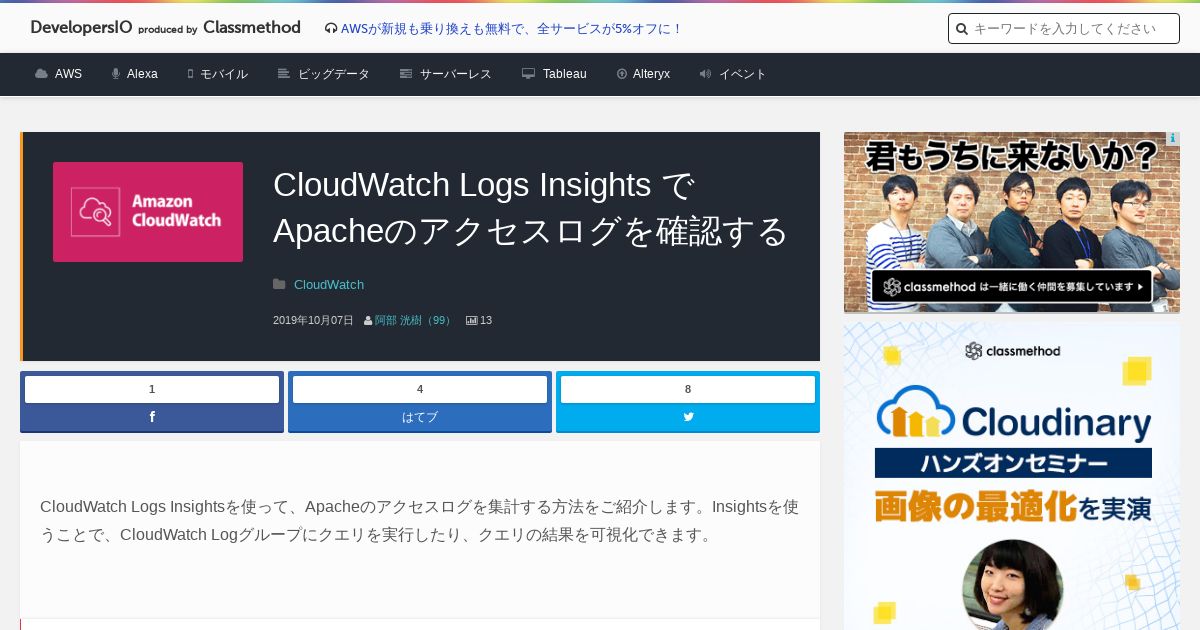Open the DevelopersIO logo homepage link
Viewport: 1200px width, 630px height.
coord(165,28)
